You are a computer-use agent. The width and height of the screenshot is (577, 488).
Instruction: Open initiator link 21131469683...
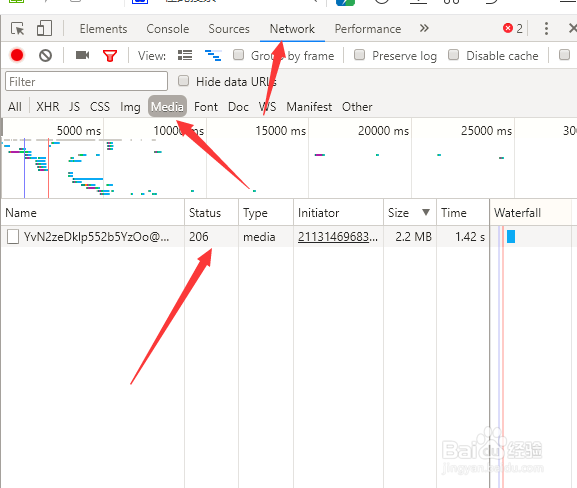pyautogui.click(x=337, y=237)
